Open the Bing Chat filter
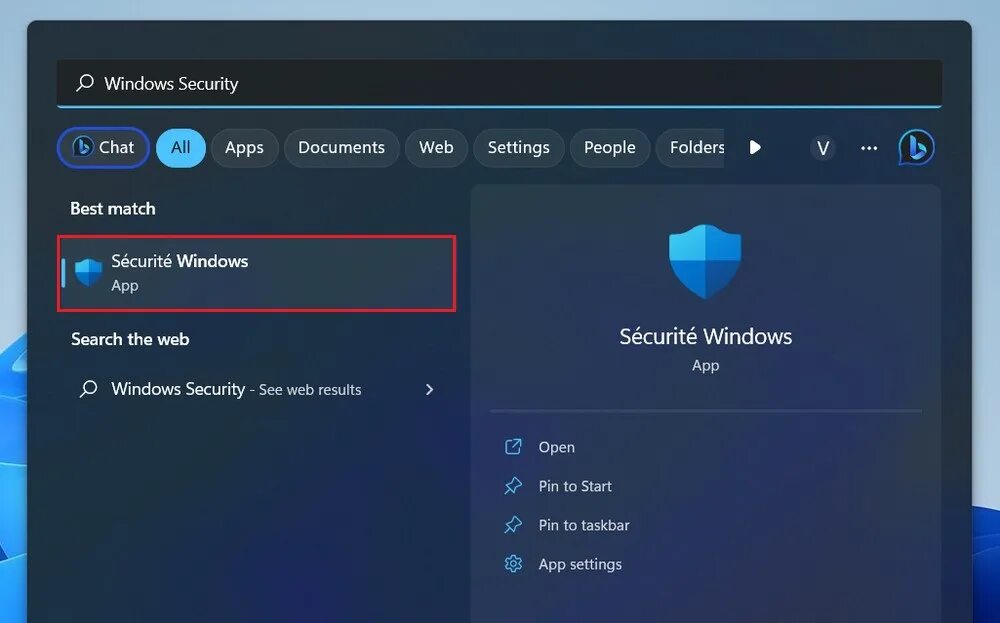Viewport: 1000px width, 623px height. point(103,147)
